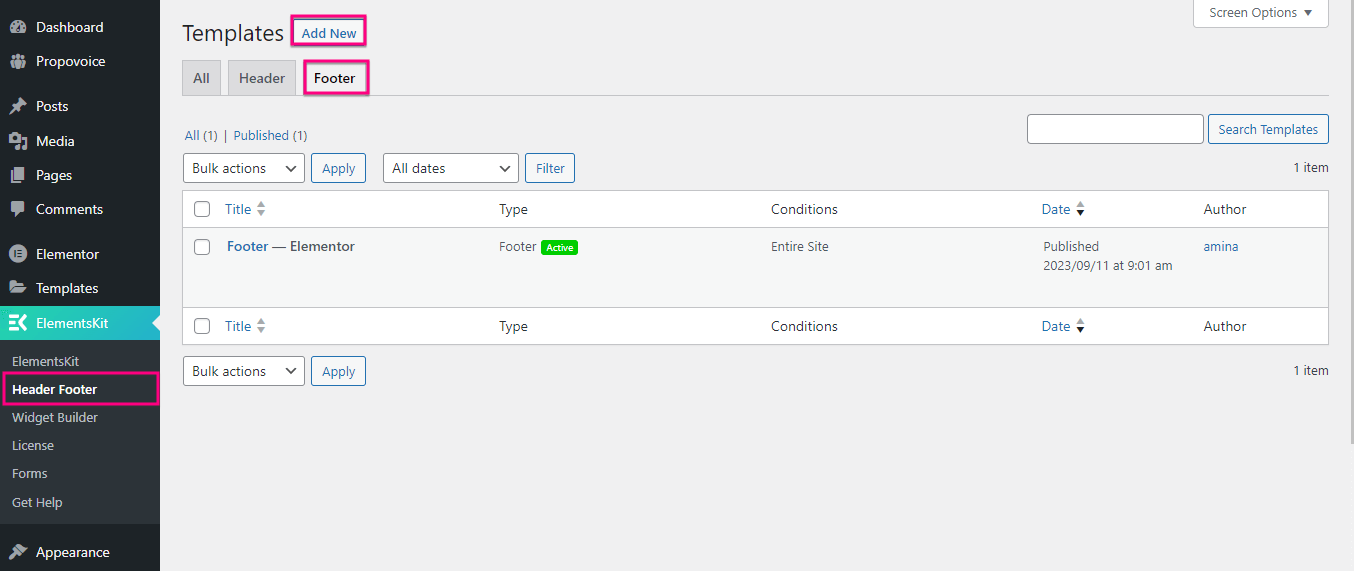Click the Elementor menu label
Screen dimensions: 1354x571
pyautogui.click(x=67, y=254)
